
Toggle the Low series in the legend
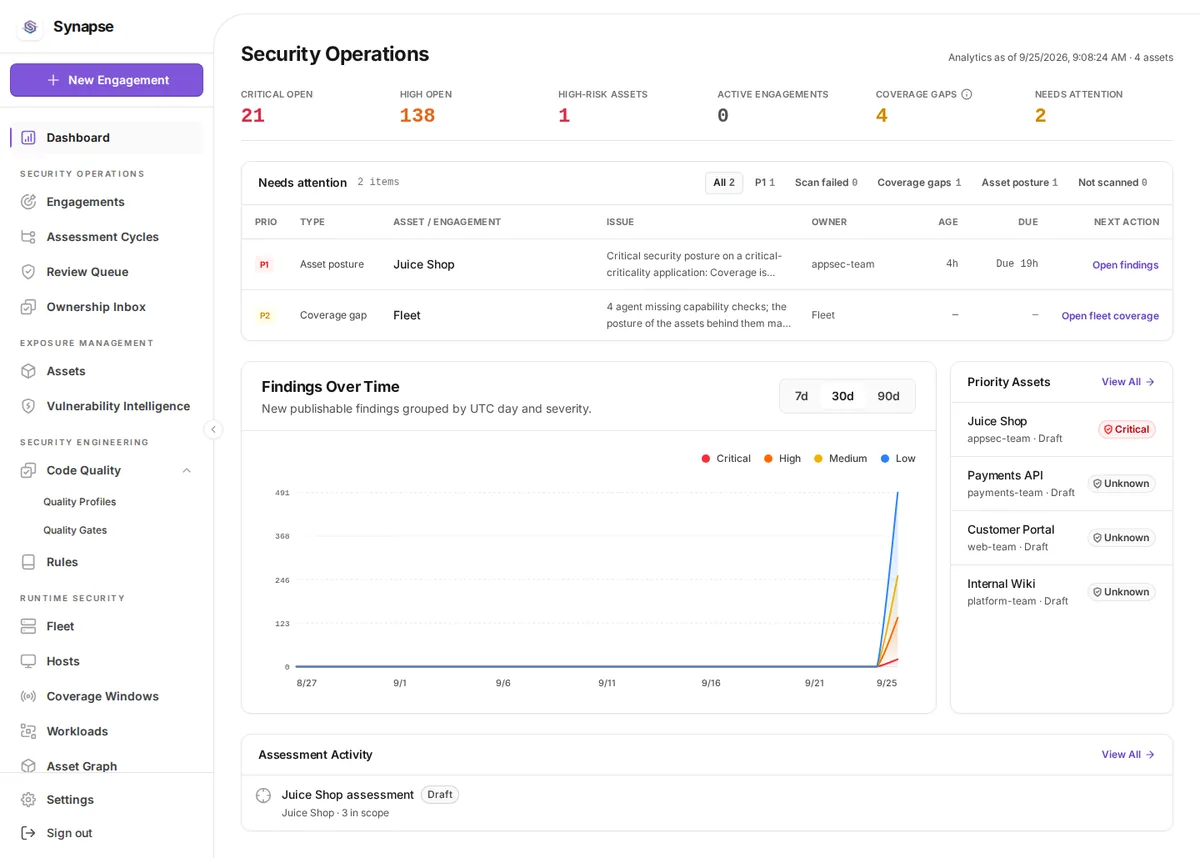click(898, 458)
